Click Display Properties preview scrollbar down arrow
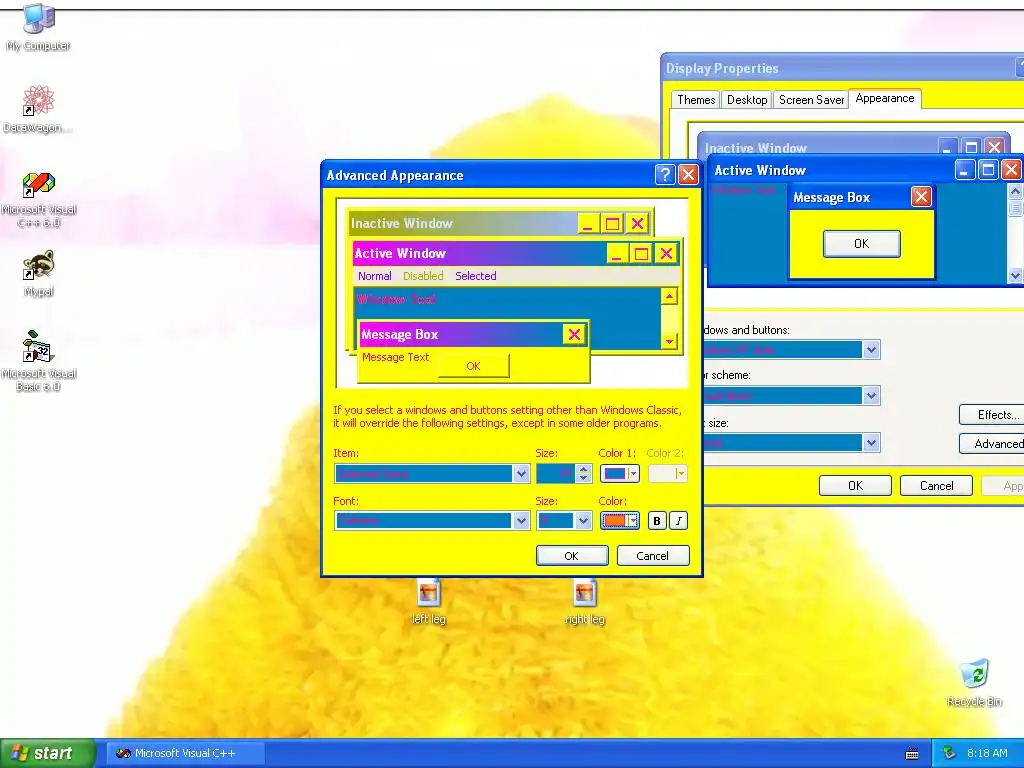Image resolution: width=1024 pixels, height=768 pixels. click(1016, 276)
